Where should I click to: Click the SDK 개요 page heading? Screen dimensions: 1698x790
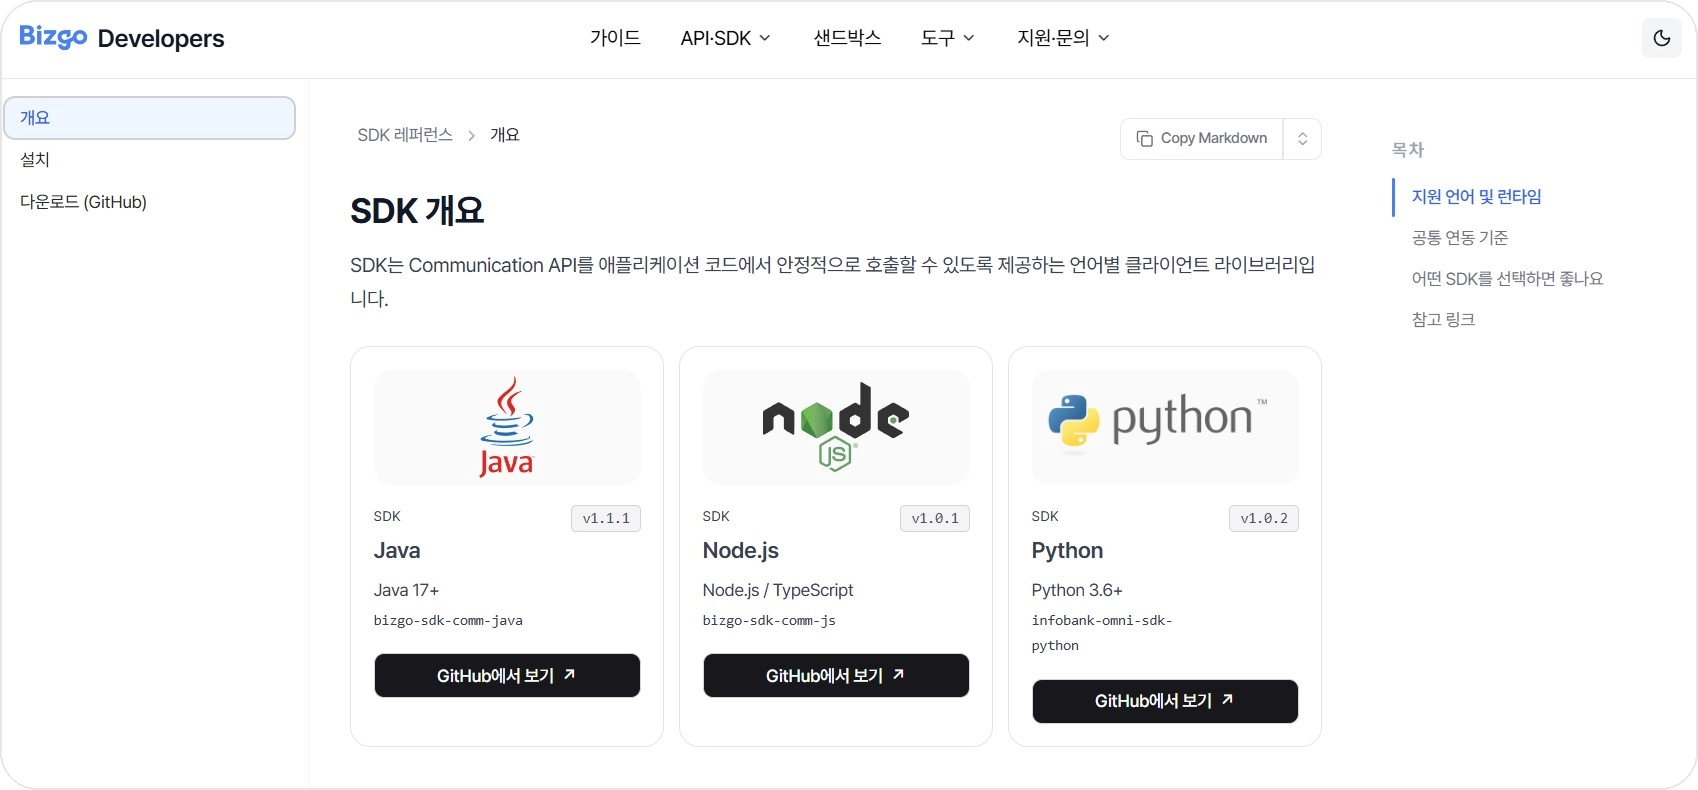(x=417, y=211)
